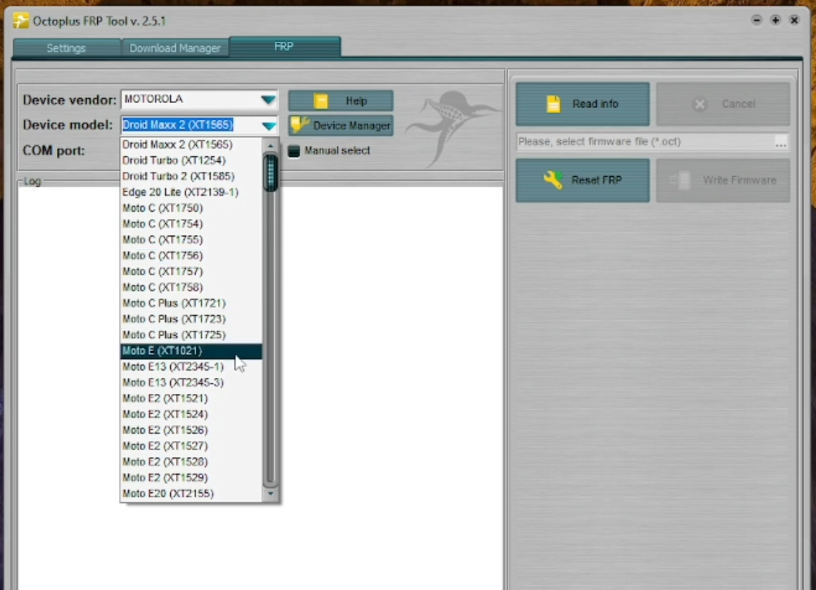Select Moto E13 (XT2345-3)
The image size is (816, 590).
click(x=191, y=382)
